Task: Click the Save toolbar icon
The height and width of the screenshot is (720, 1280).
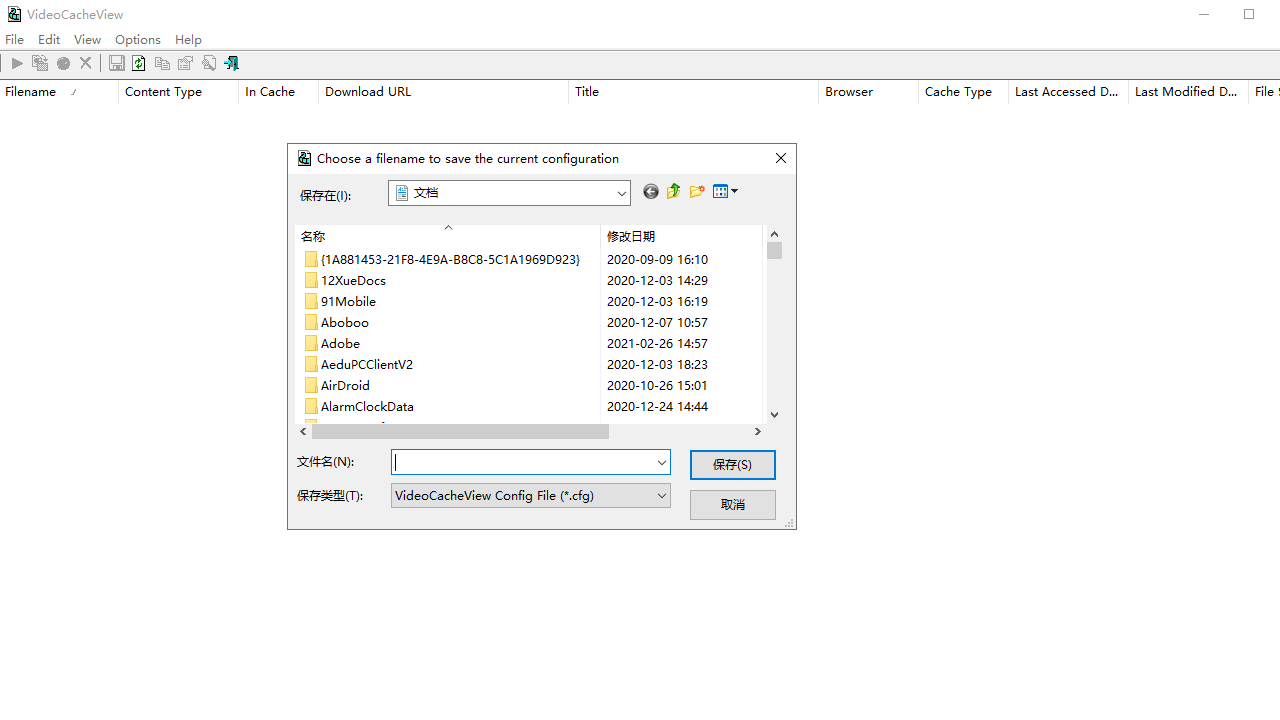Action: [116, 63]
